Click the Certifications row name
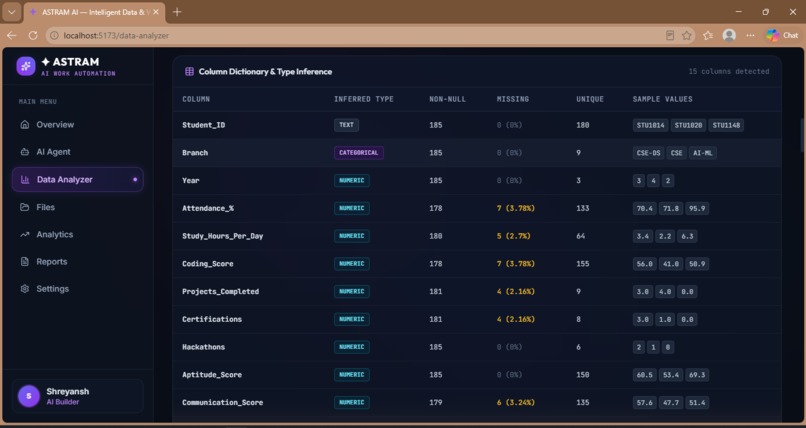This screenshot has height=428, width=806. (x=212, y=319)
